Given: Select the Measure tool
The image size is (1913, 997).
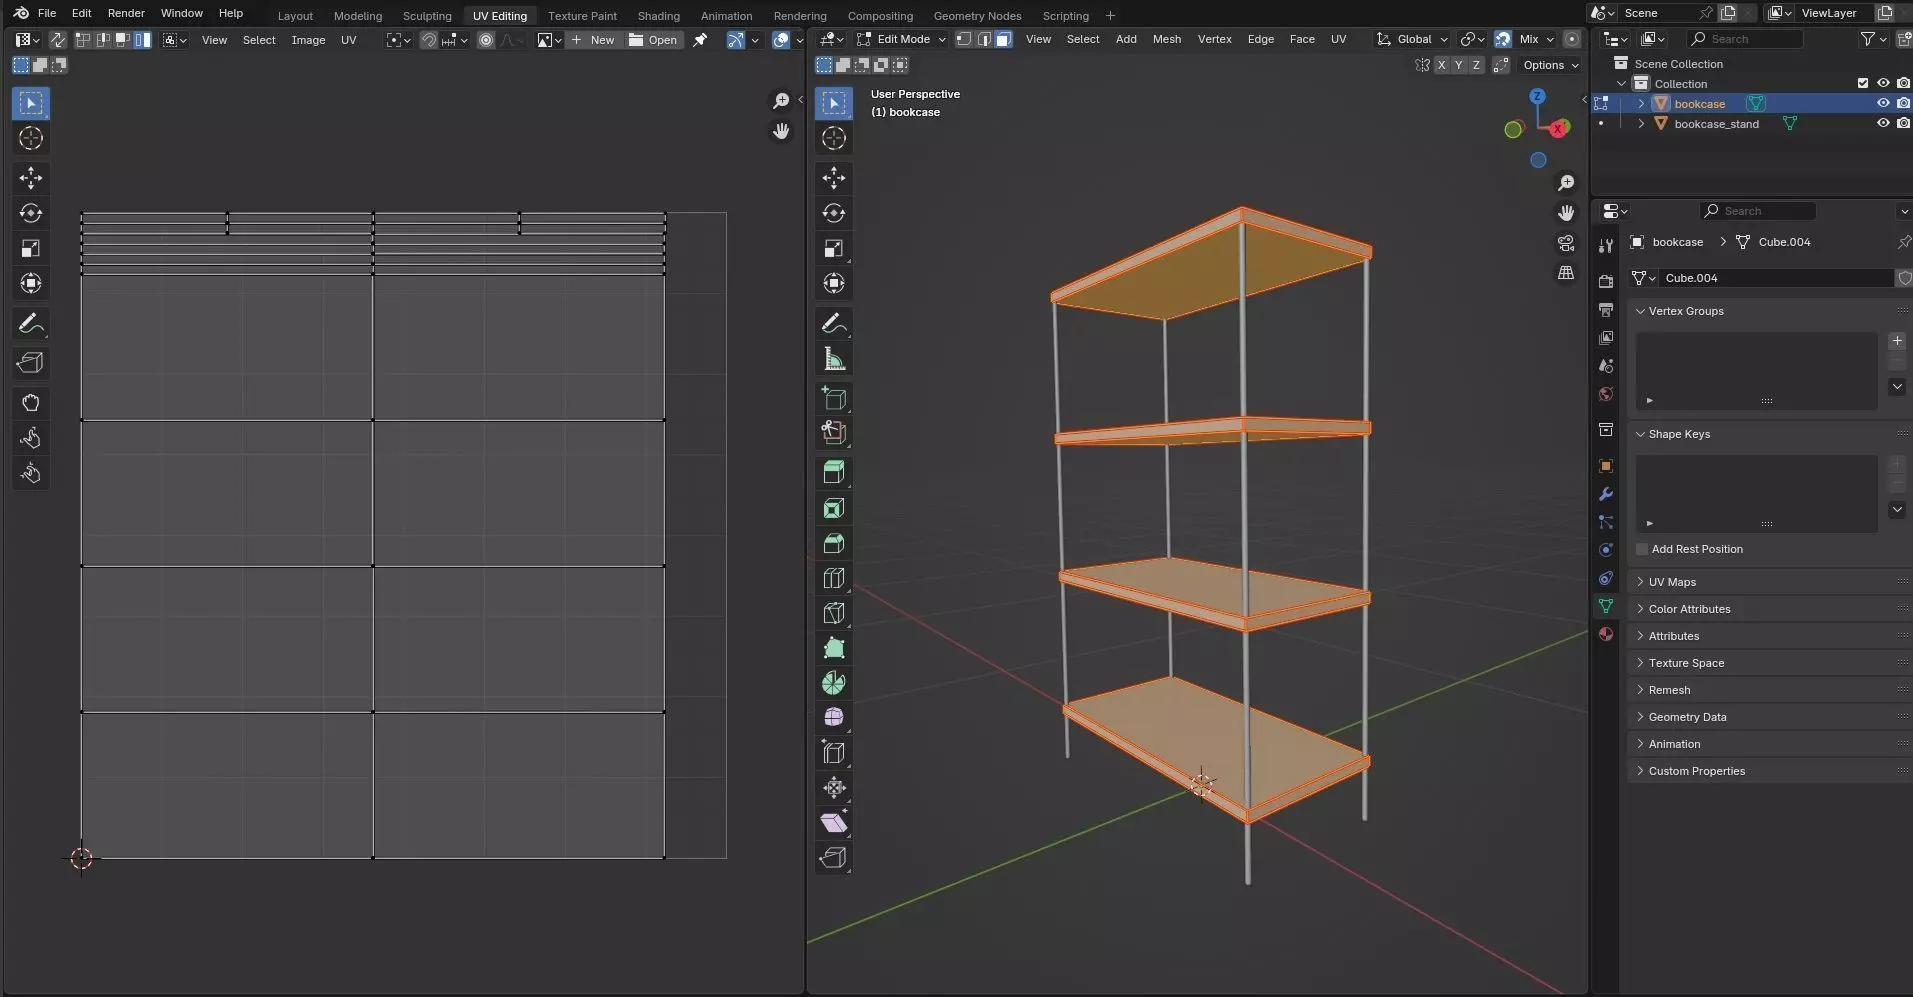Looking at the screenshot, I should coord(834,359).
